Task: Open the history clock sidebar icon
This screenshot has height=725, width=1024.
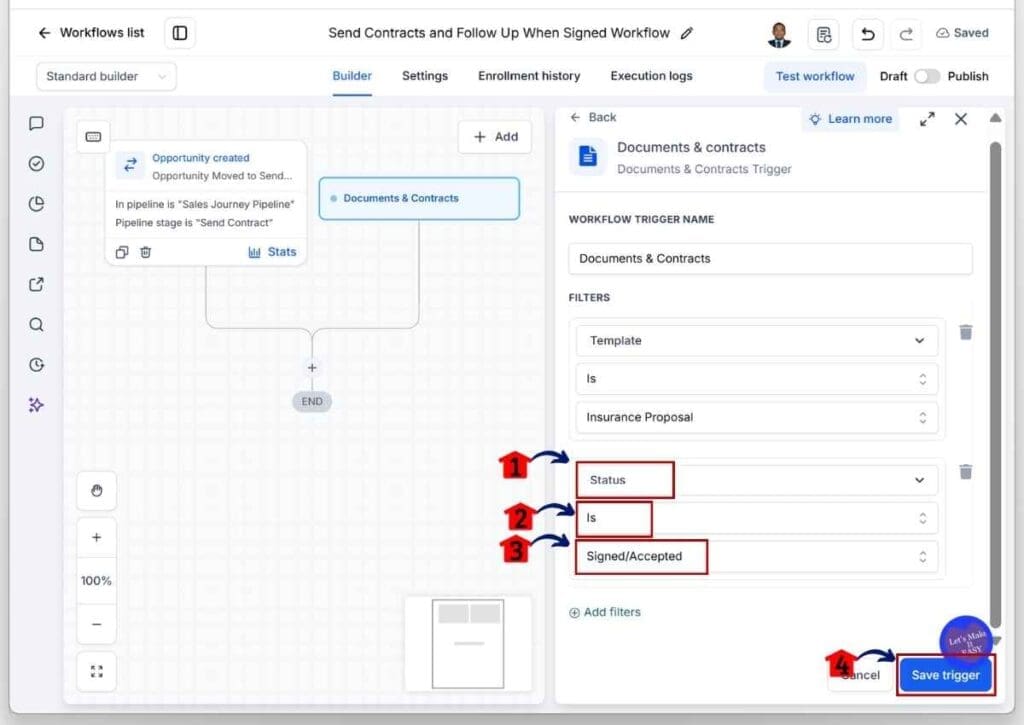Action: click(37, 364)
